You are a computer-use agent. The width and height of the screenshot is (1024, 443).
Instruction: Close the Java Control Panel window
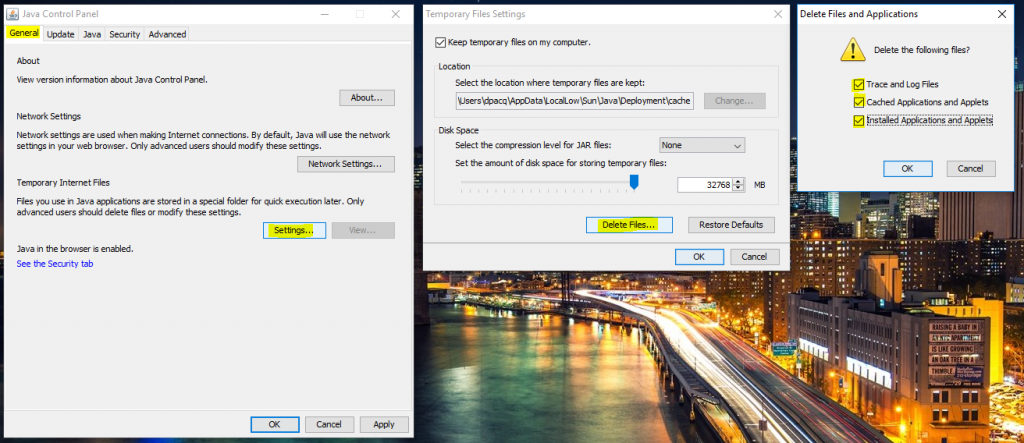[x=395, y=14]
